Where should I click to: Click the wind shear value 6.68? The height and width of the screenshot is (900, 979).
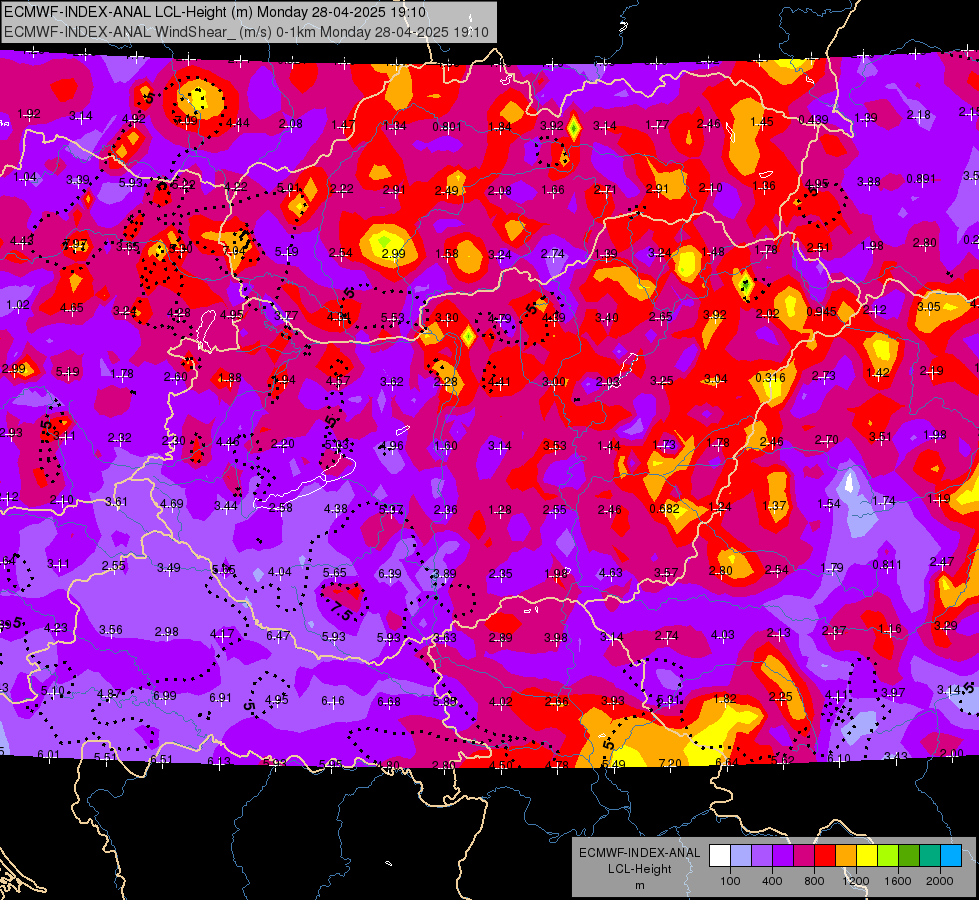tap(389, 701)
